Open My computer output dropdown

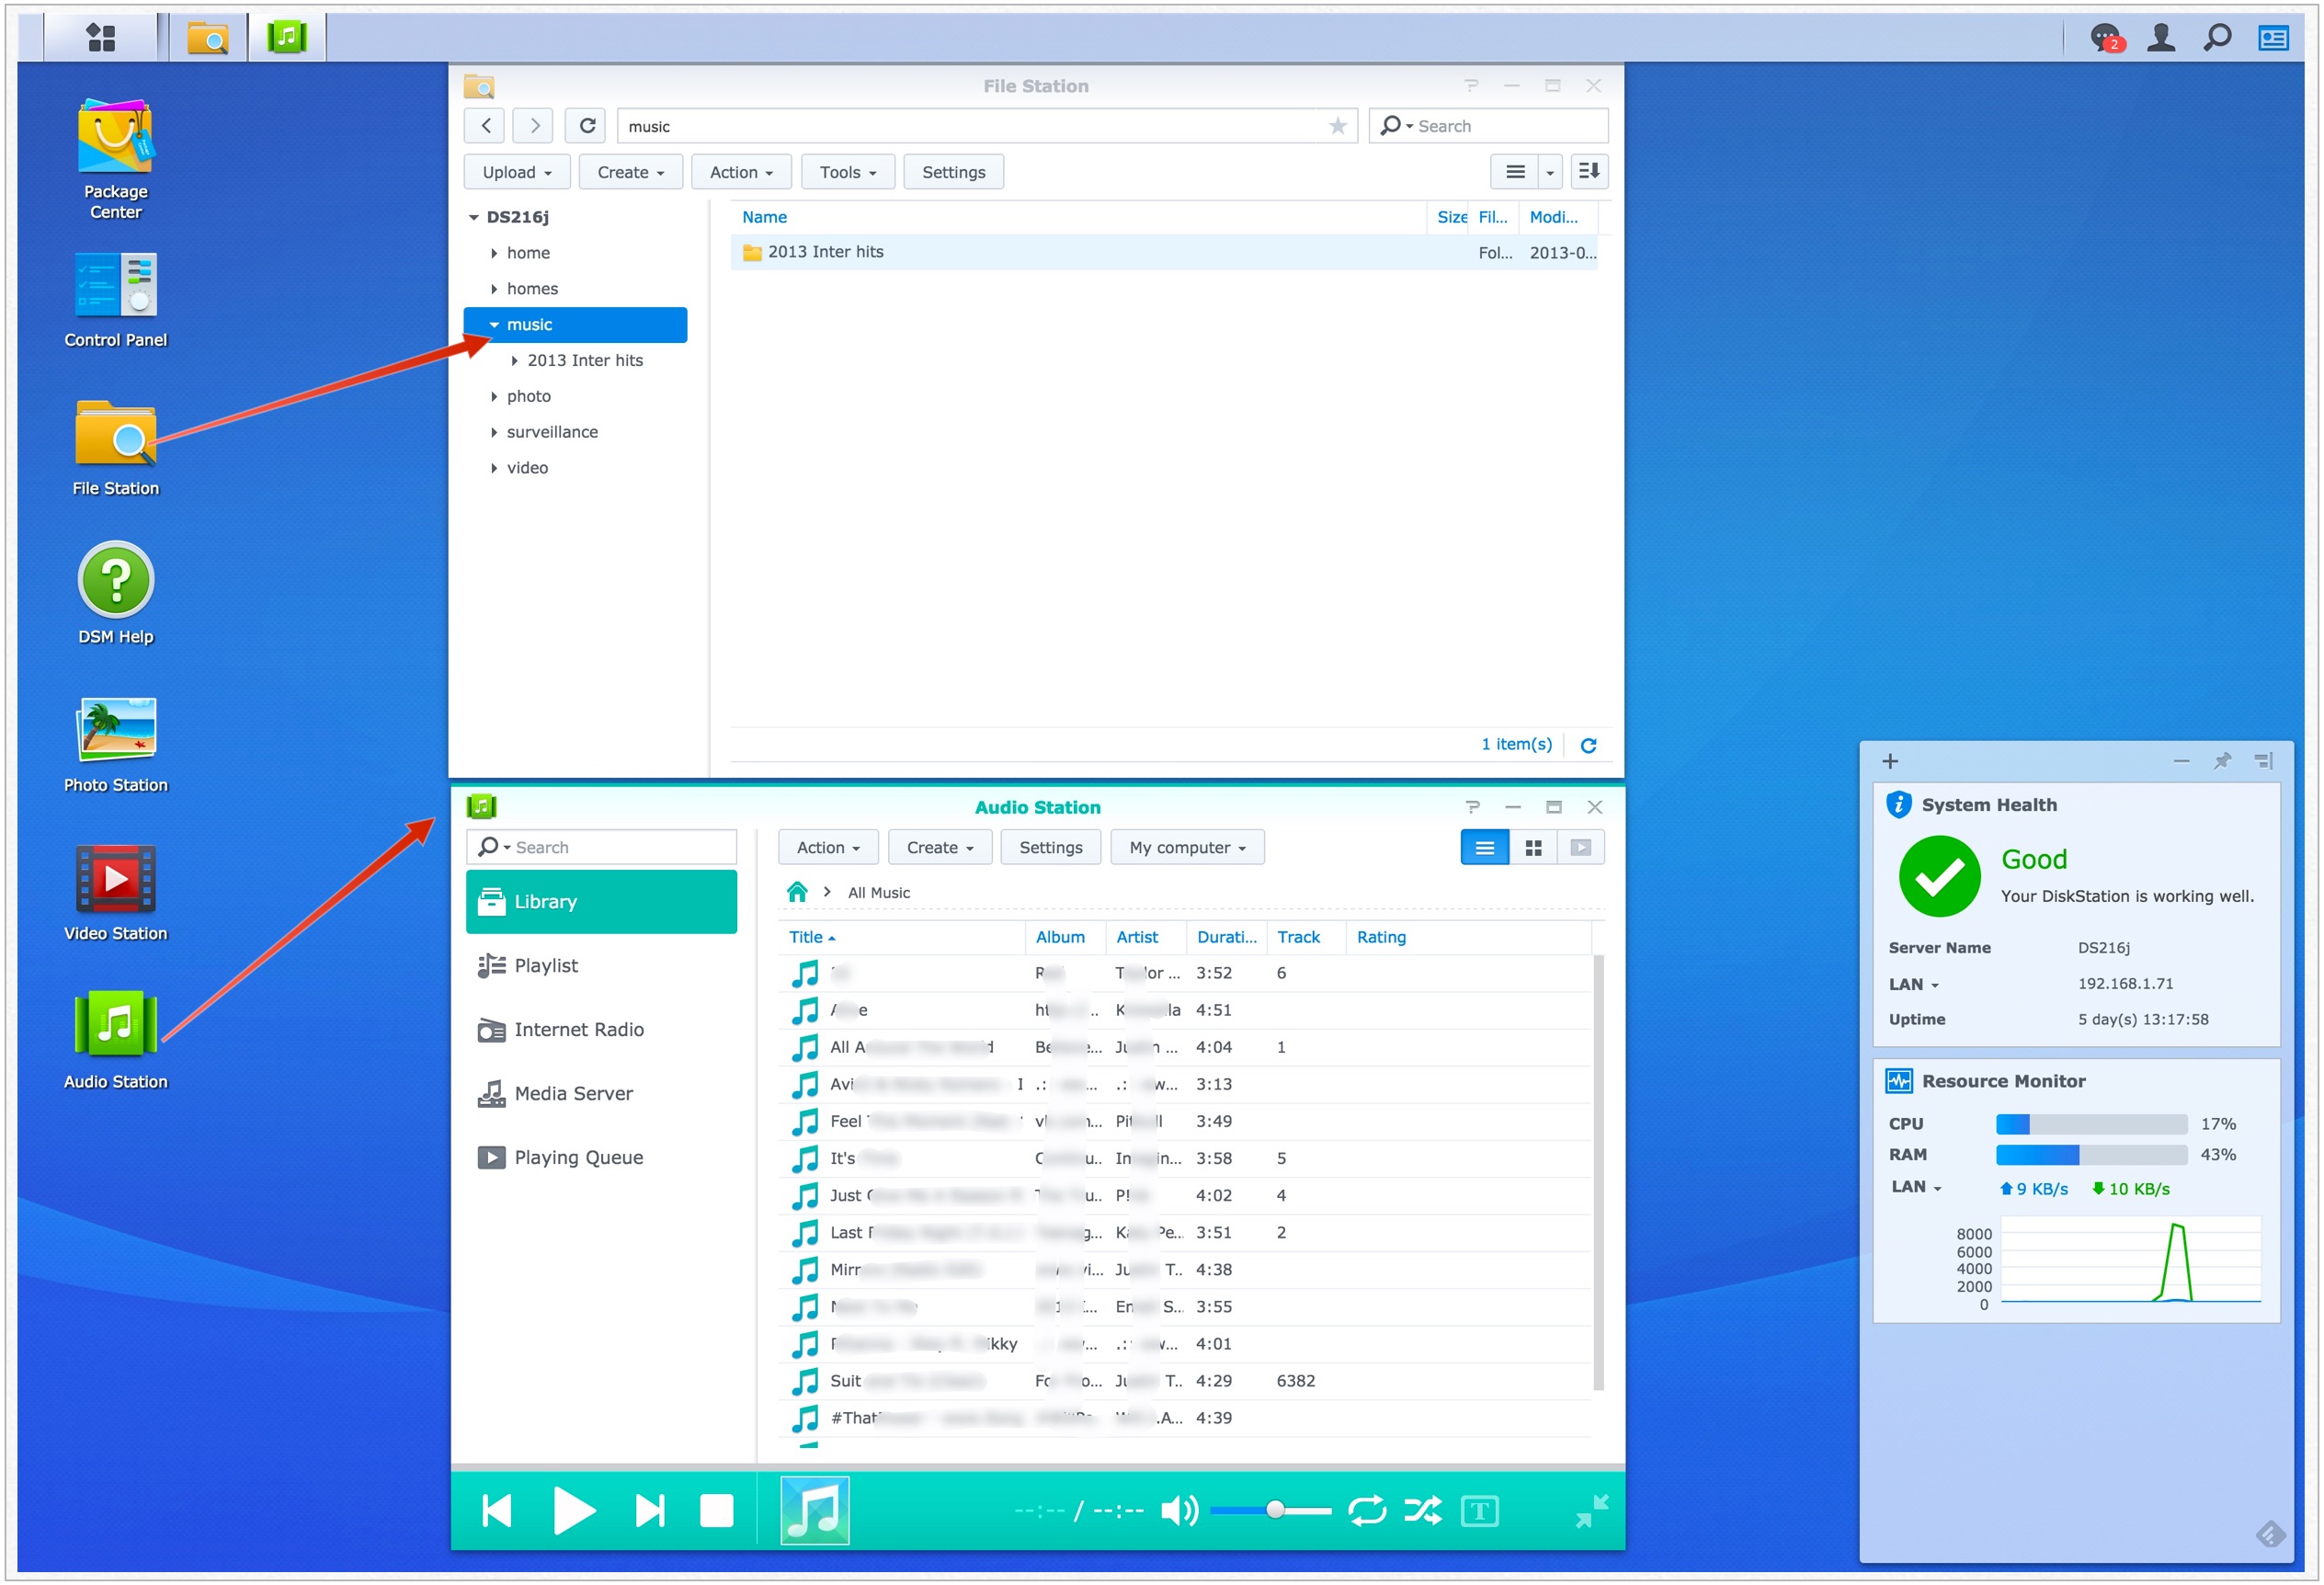(1187, 848)
